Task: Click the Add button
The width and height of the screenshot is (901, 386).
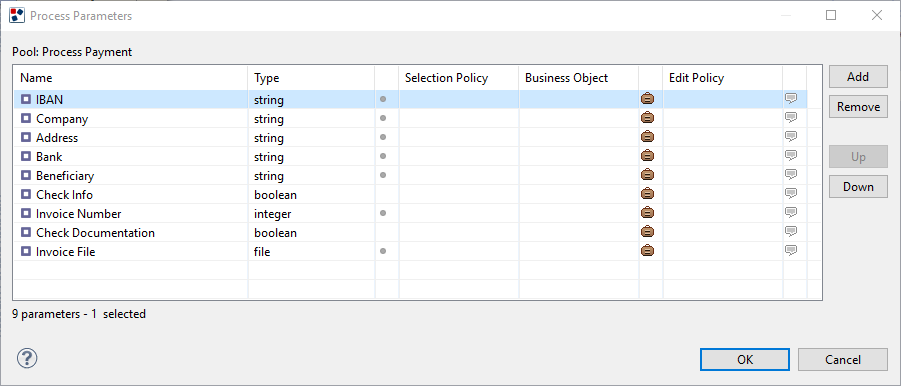Action: click(x=858, y=76)
